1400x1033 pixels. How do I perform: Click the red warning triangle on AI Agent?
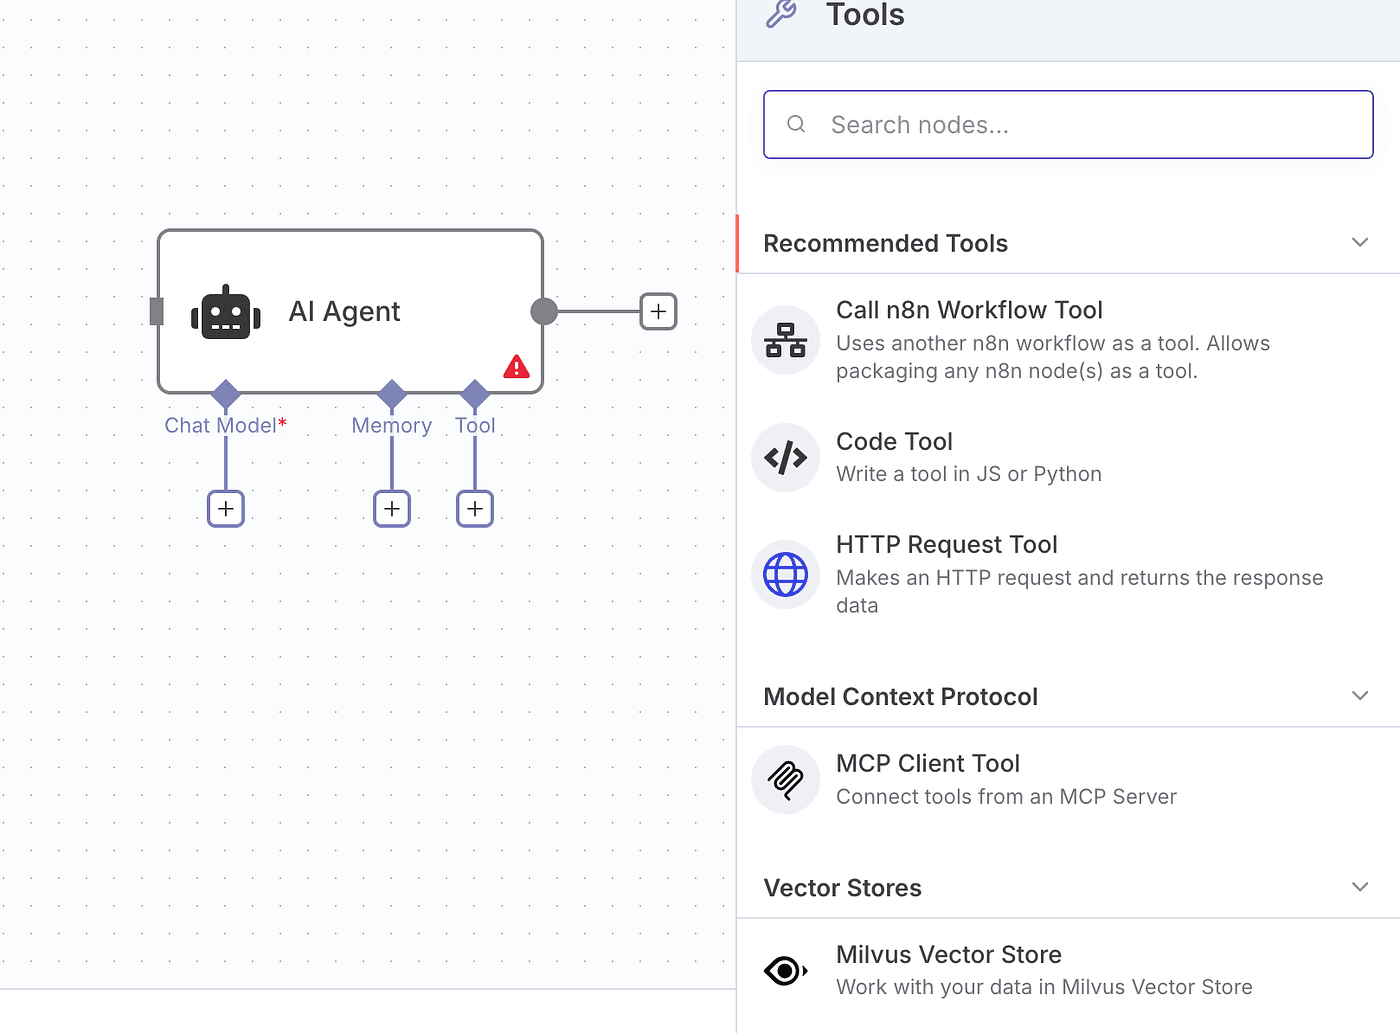516,367
